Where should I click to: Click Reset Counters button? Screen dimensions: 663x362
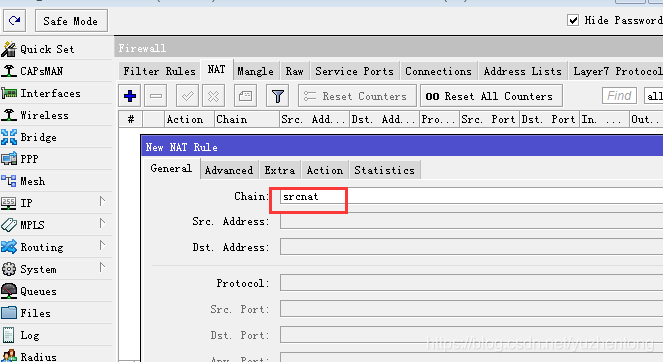[357, 96]
